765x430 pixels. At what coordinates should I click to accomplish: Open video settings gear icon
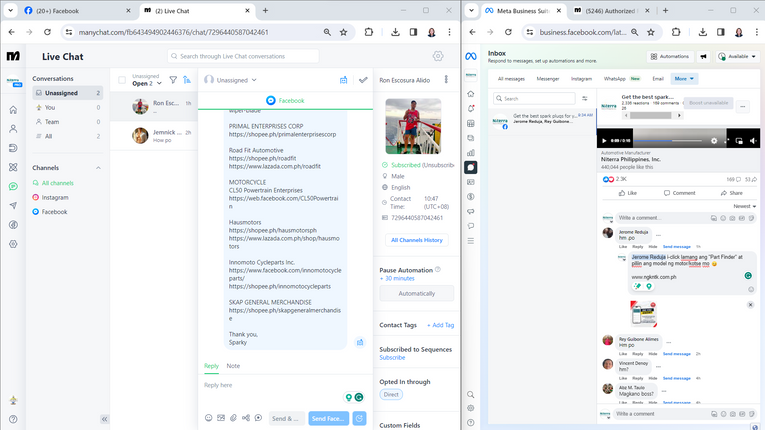point(714,141)
